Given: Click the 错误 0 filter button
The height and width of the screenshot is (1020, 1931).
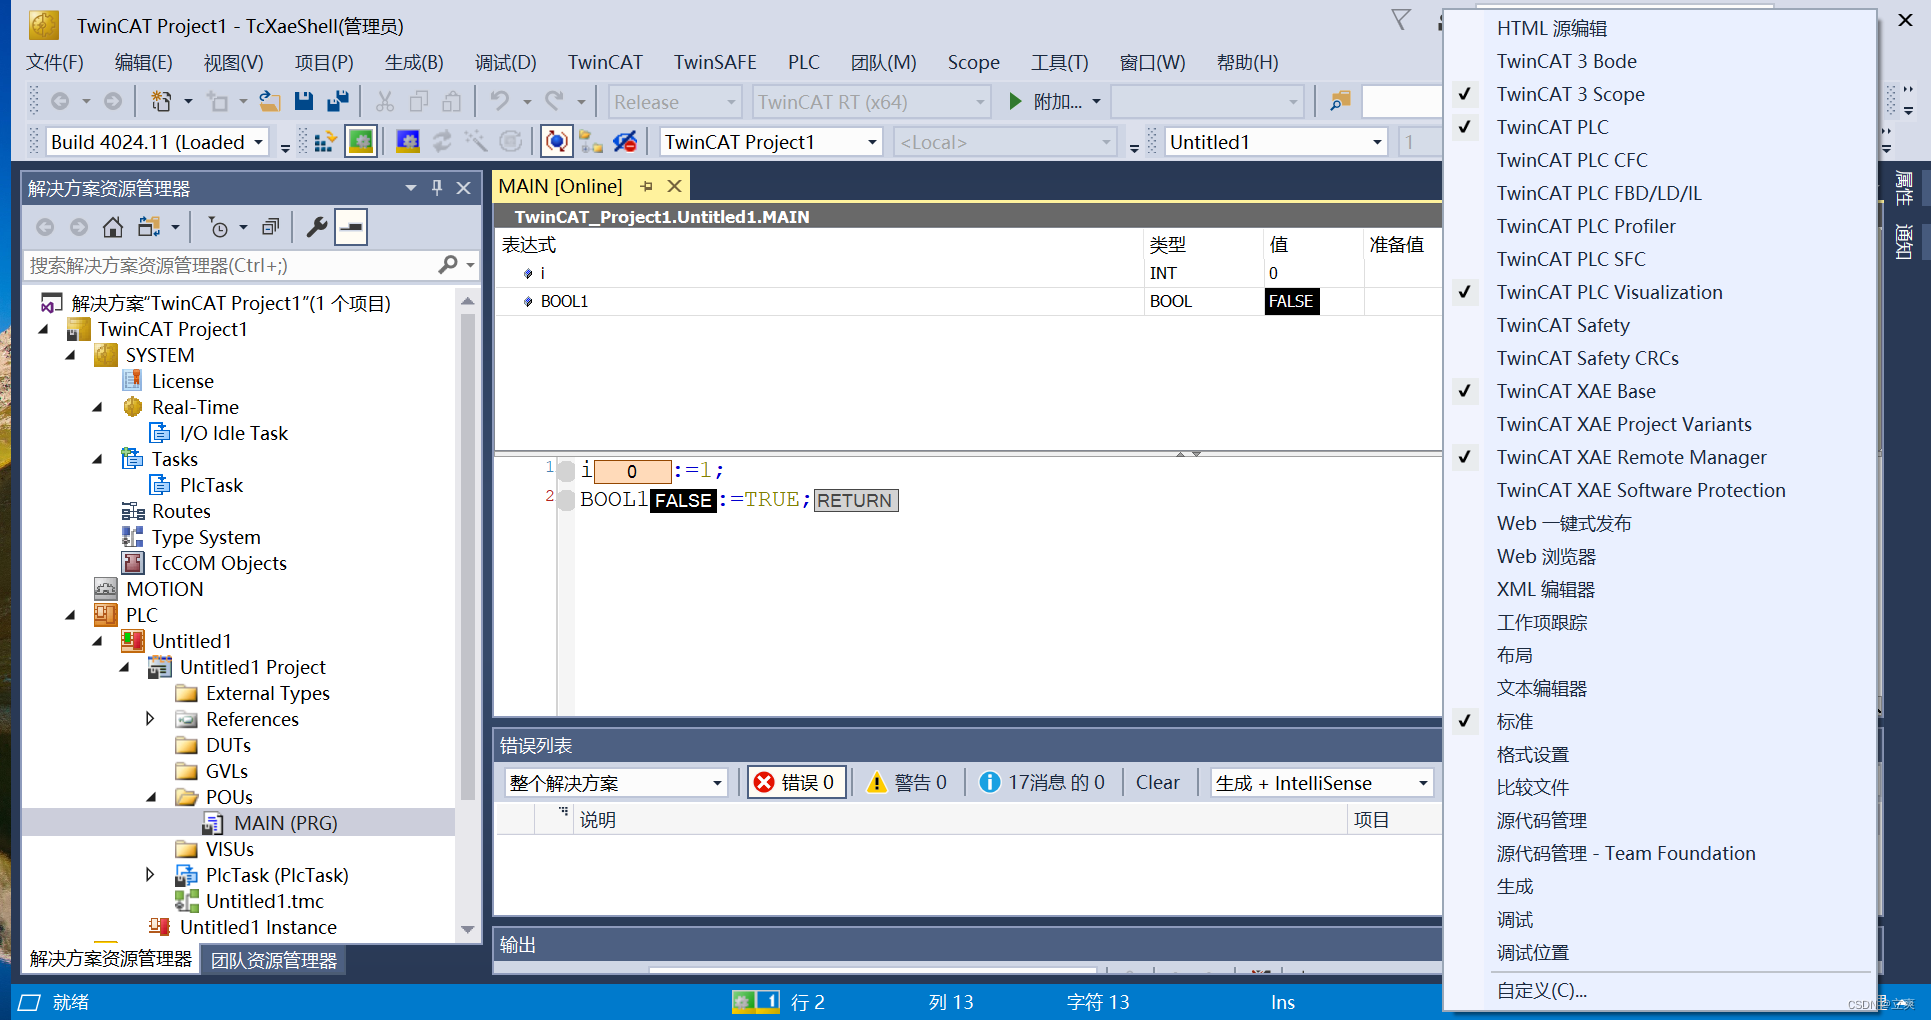Looking at the screenshot, I should coord(797,782).
